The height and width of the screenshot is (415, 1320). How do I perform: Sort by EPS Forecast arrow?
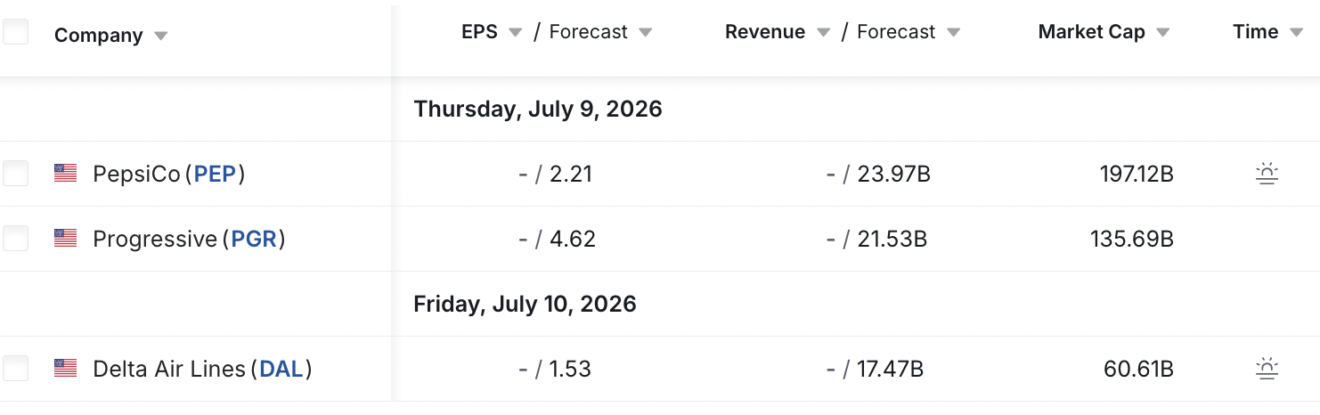tap(645, 33)
